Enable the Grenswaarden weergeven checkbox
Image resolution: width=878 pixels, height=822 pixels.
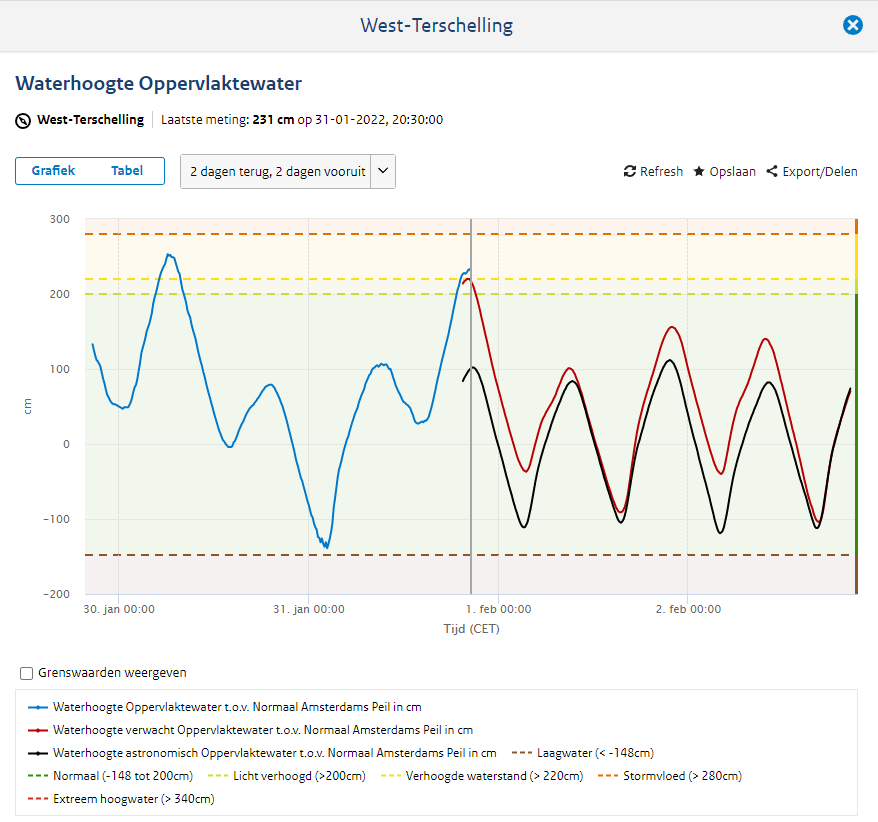point(27,673)
